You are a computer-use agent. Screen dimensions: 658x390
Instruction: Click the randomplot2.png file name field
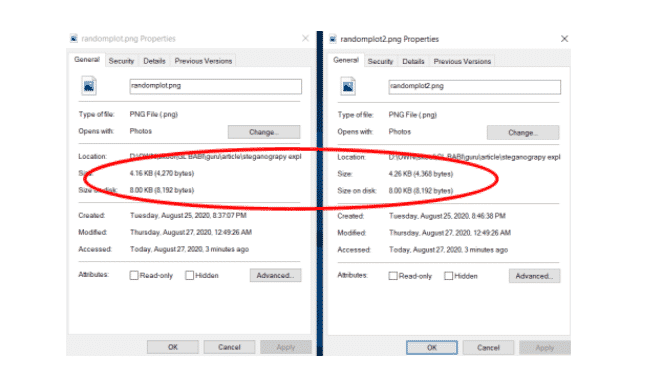[x=474, y=87]
